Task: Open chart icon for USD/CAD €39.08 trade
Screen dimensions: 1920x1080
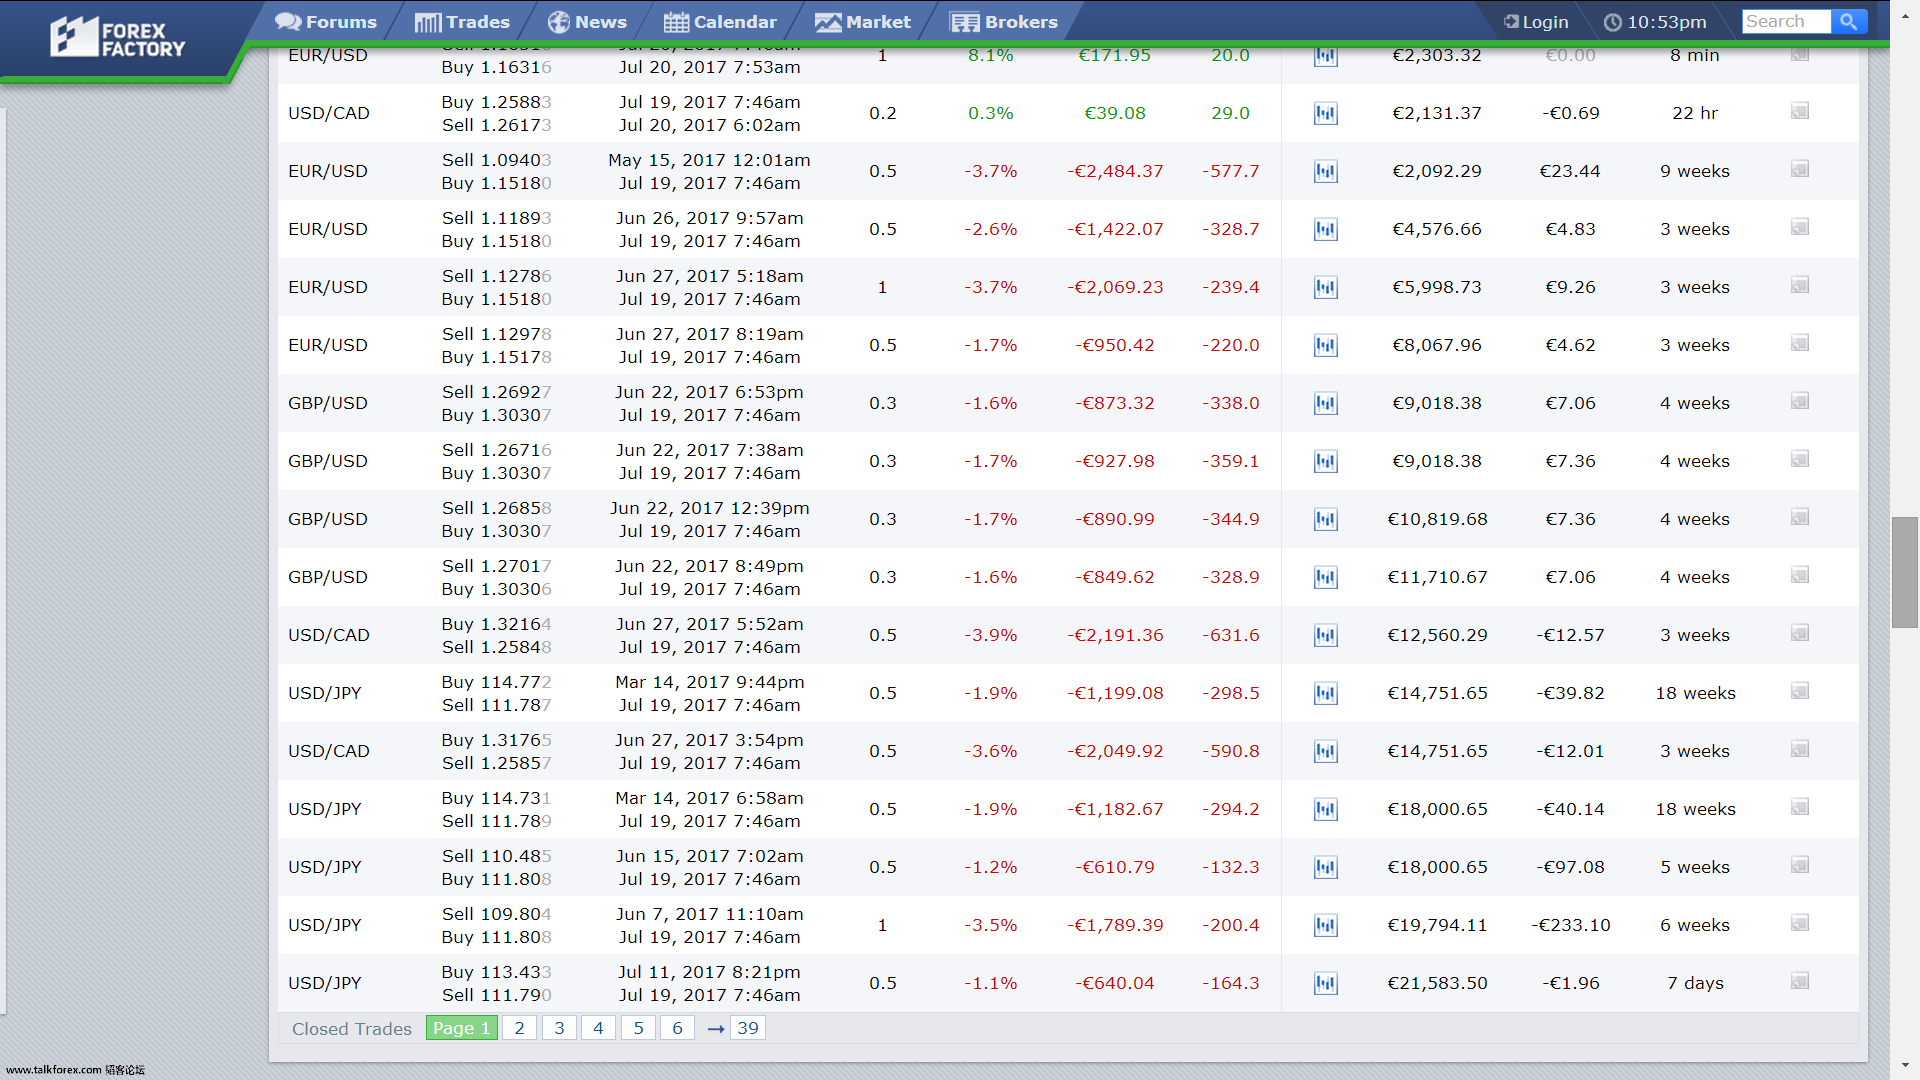Action: click(1325, 113)
